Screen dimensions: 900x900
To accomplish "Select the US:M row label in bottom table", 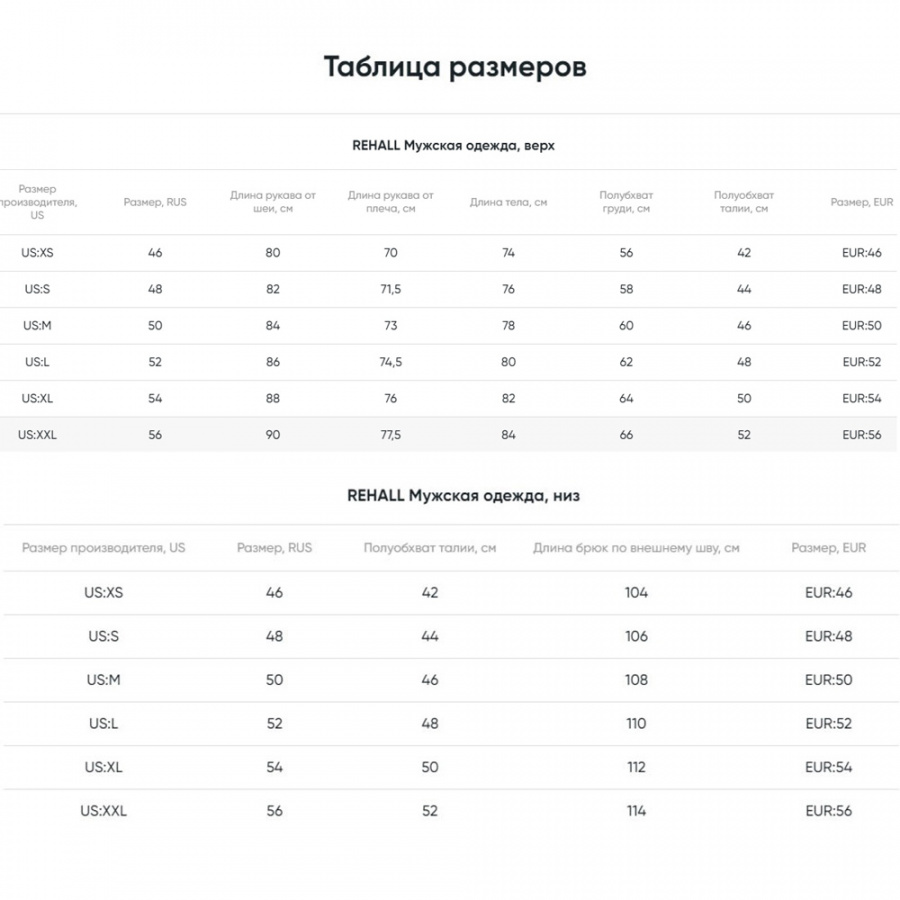I will tap(103, 680).
